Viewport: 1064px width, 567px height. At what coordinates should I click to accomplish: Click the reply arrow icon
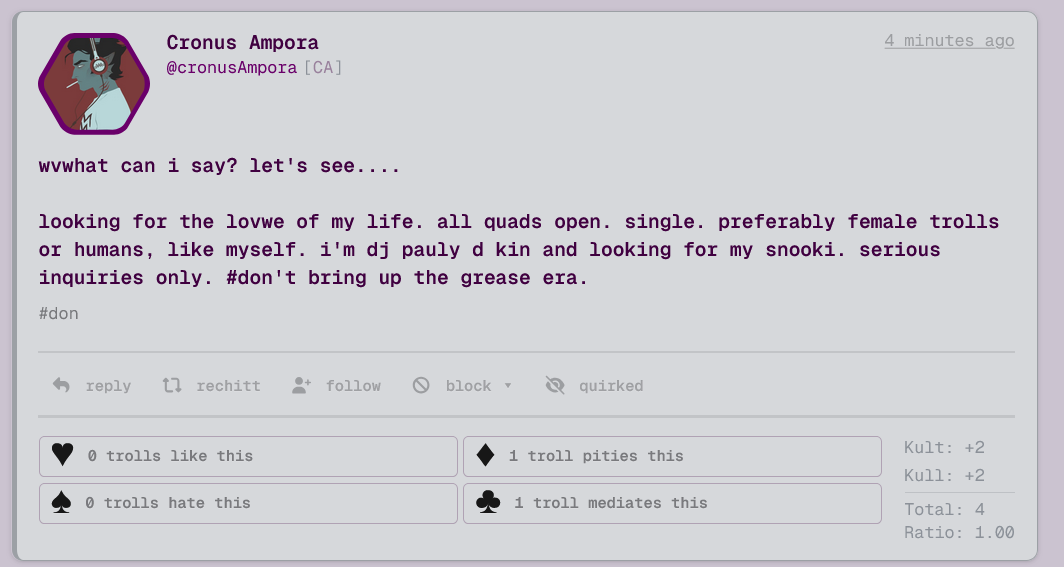click(x=61, y=385)
